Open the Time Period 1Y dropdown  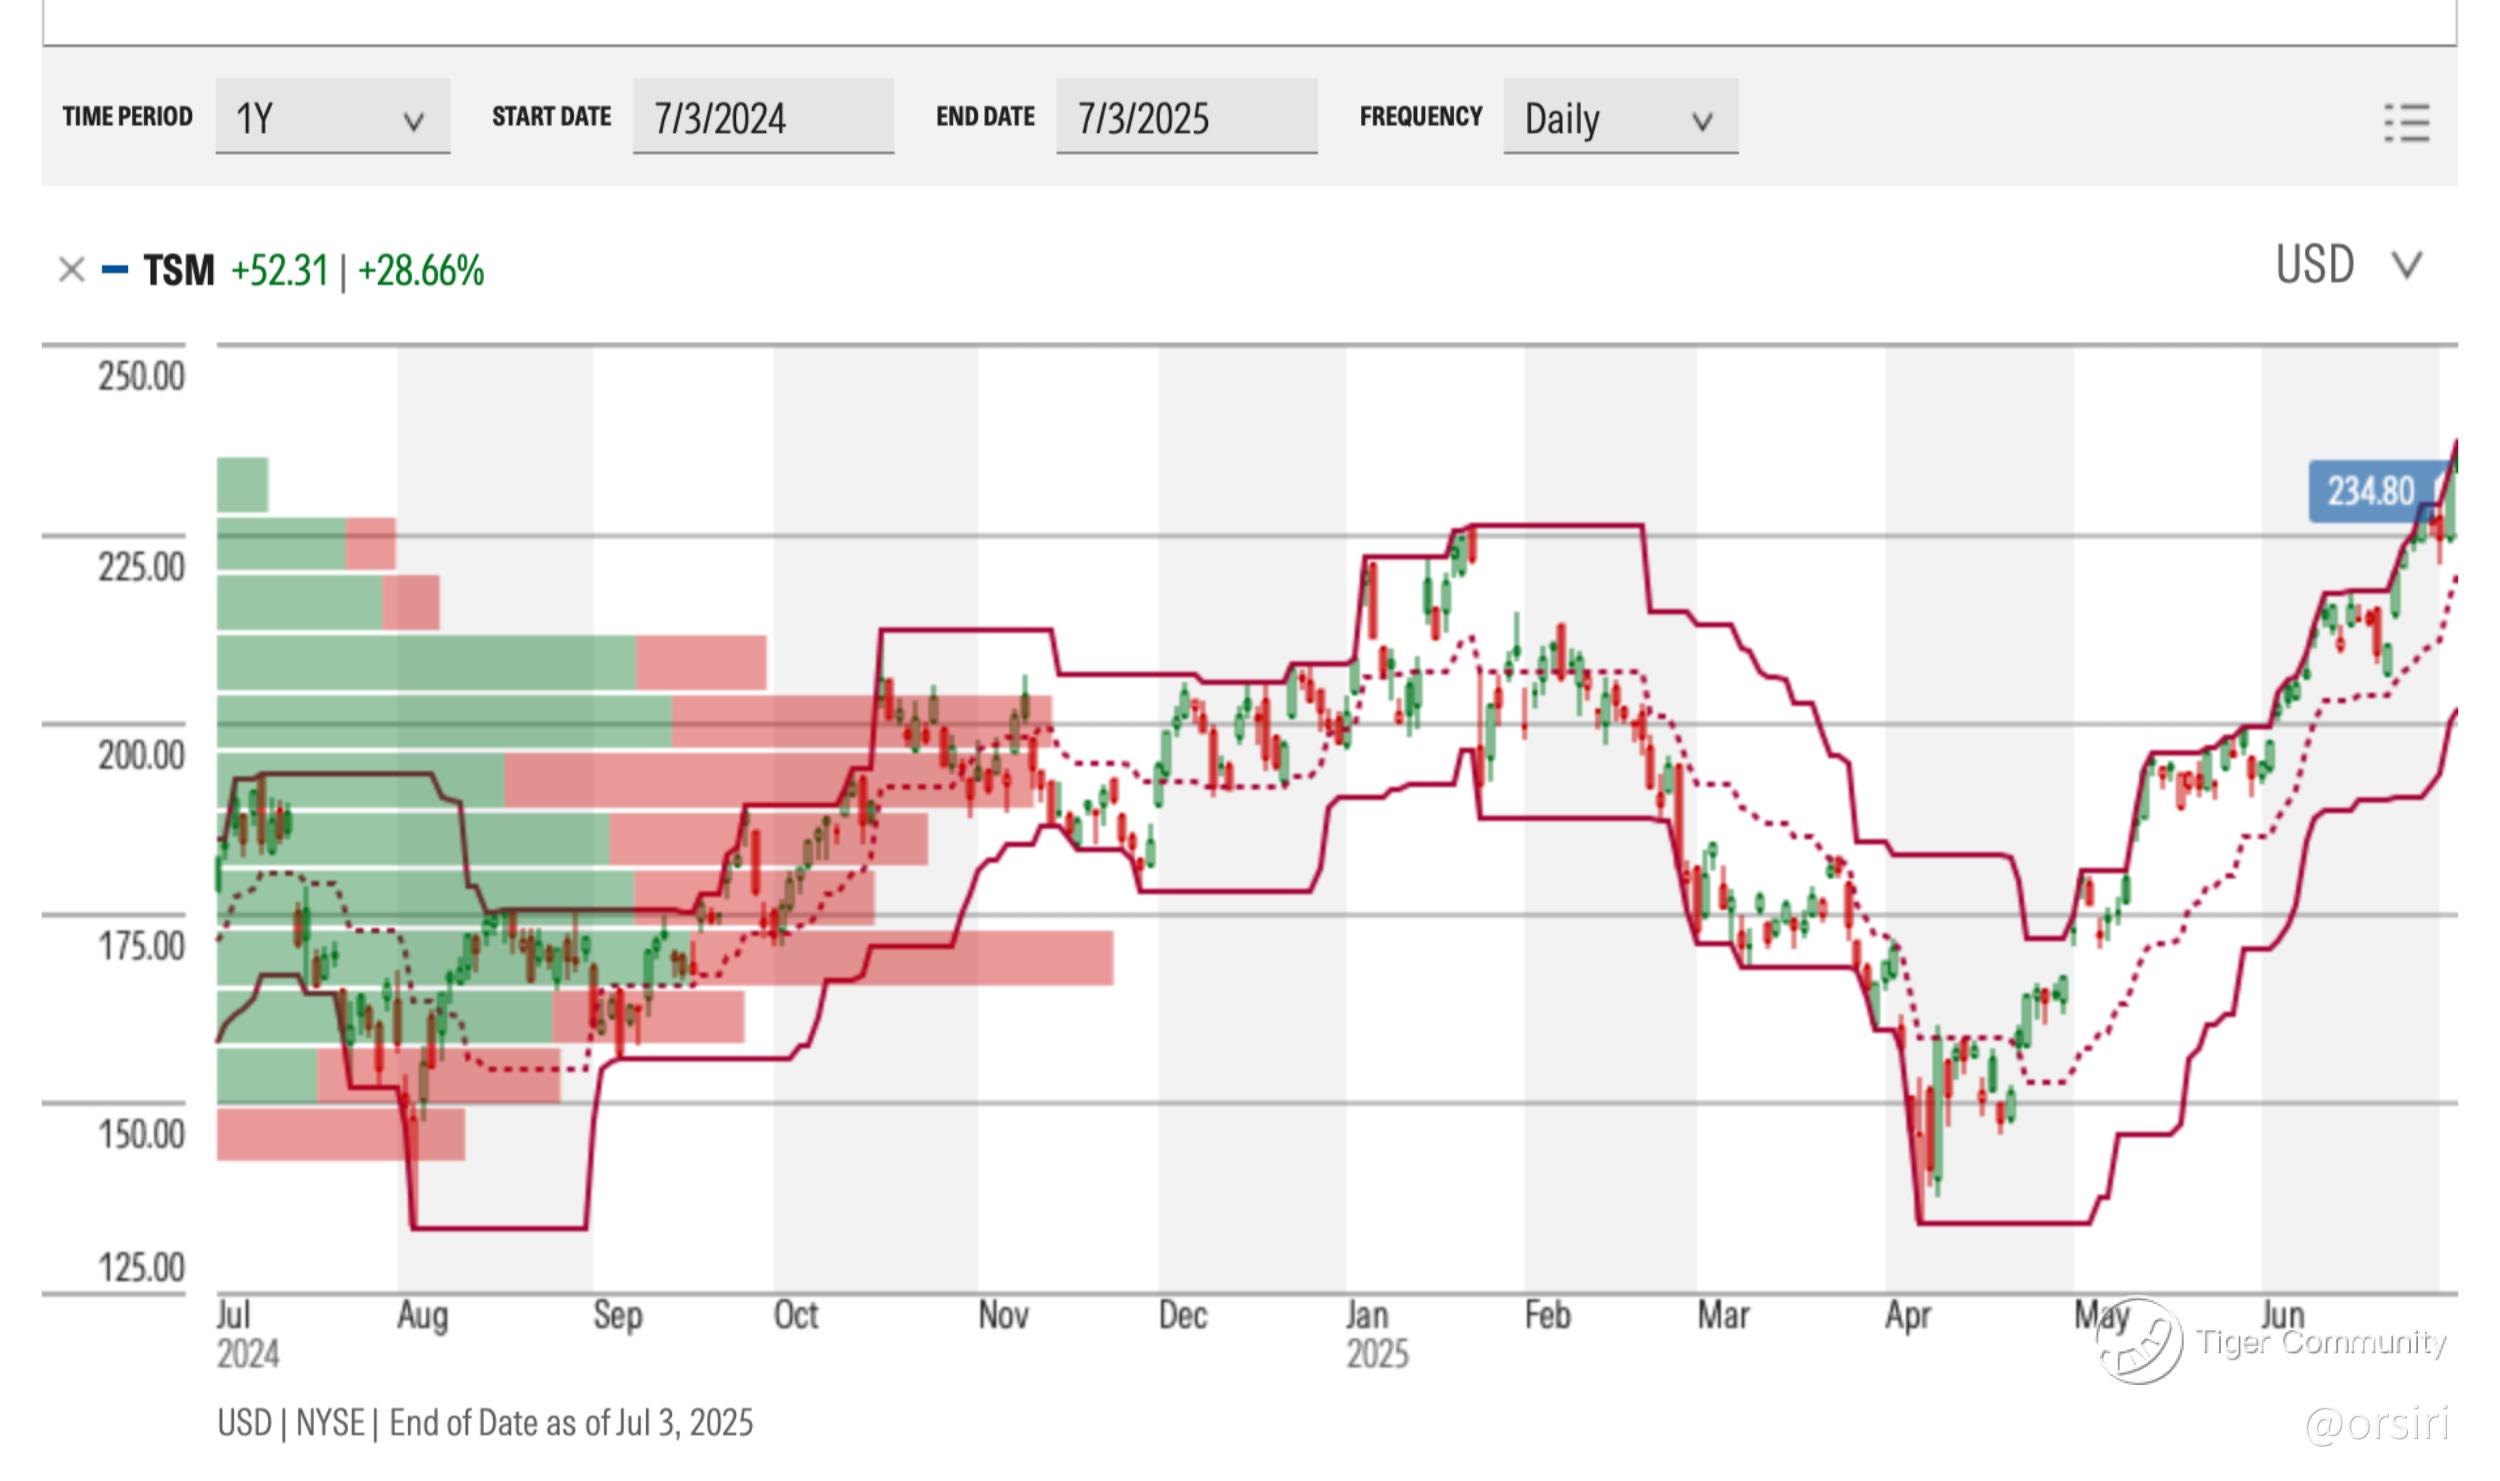pos(332,118)
